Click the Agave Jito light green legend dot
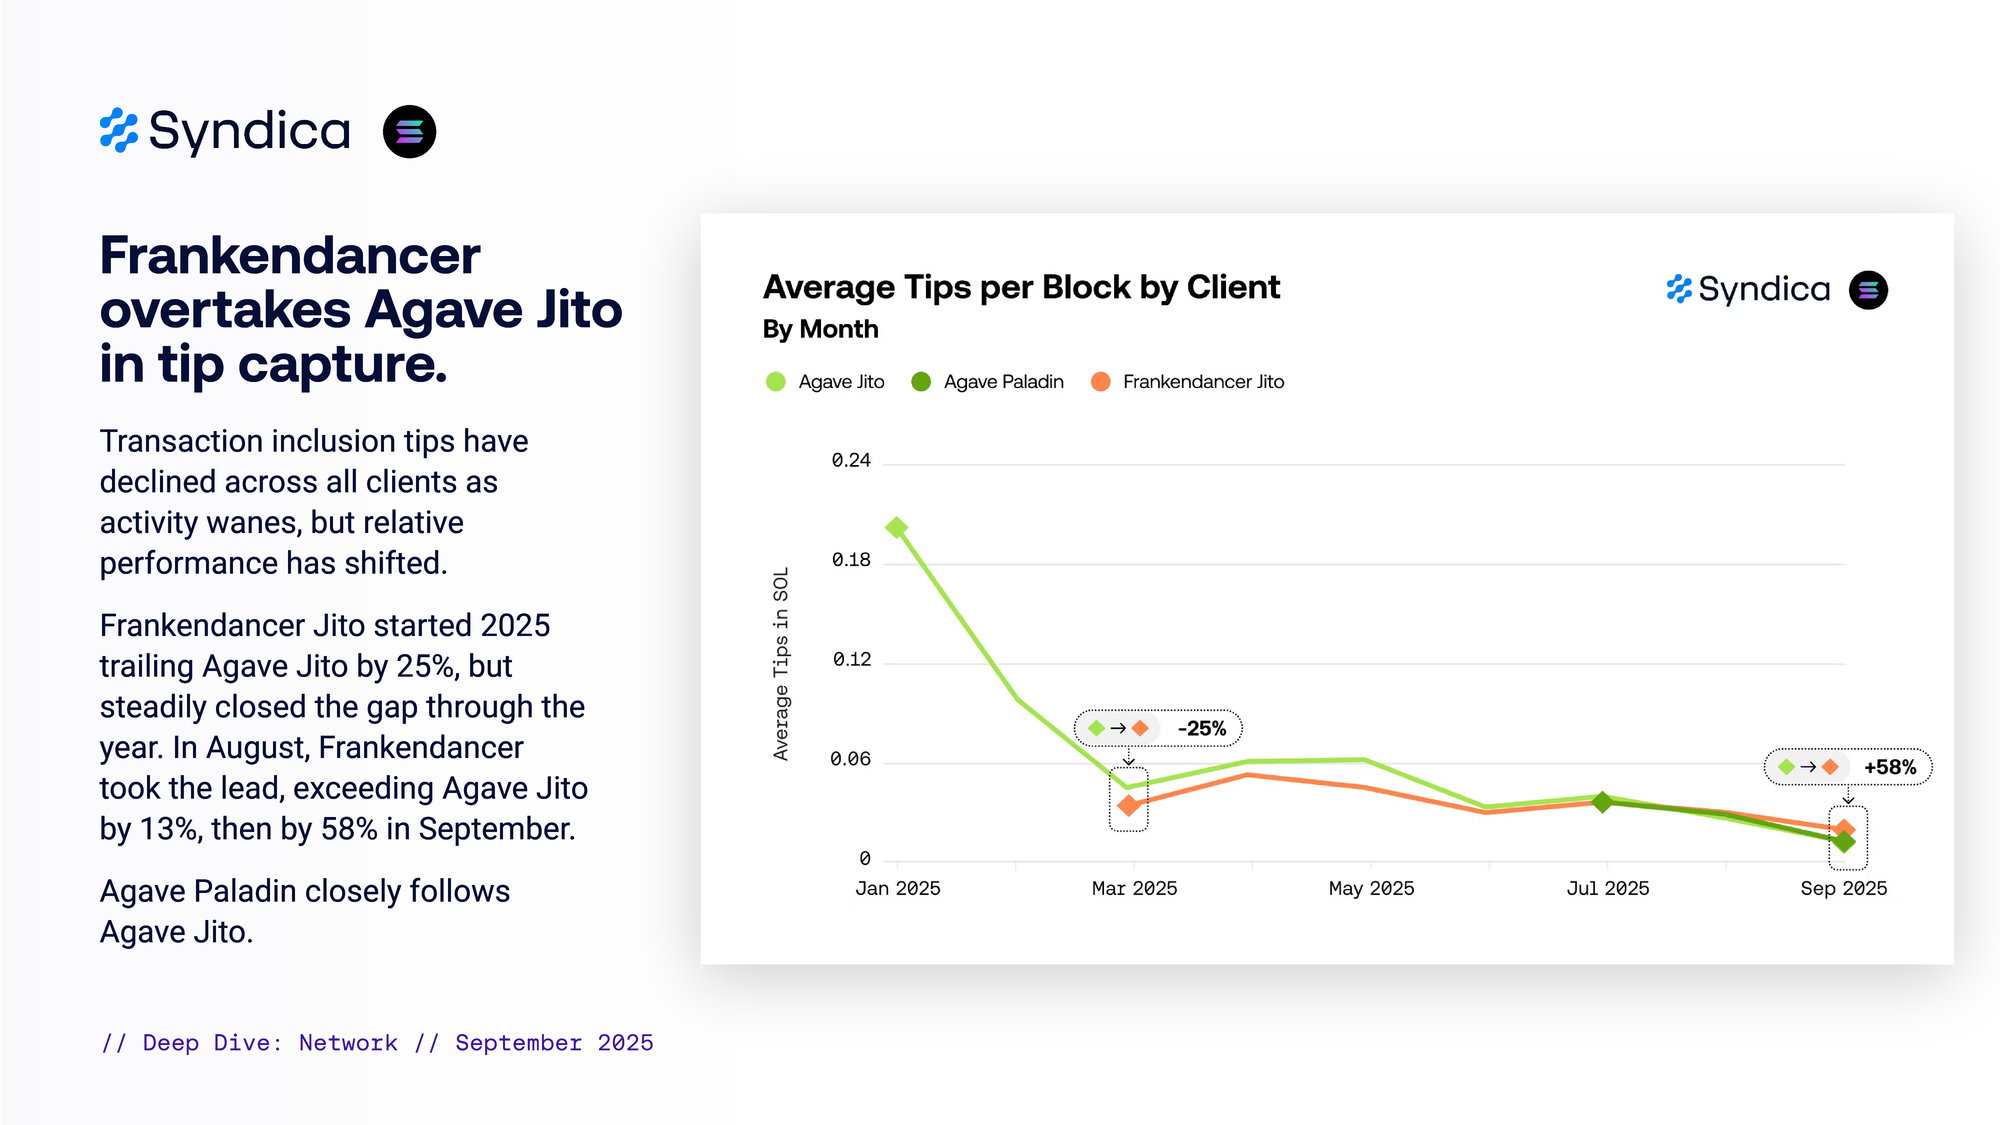The image size is (2000, 1125). tap(775, 382)
